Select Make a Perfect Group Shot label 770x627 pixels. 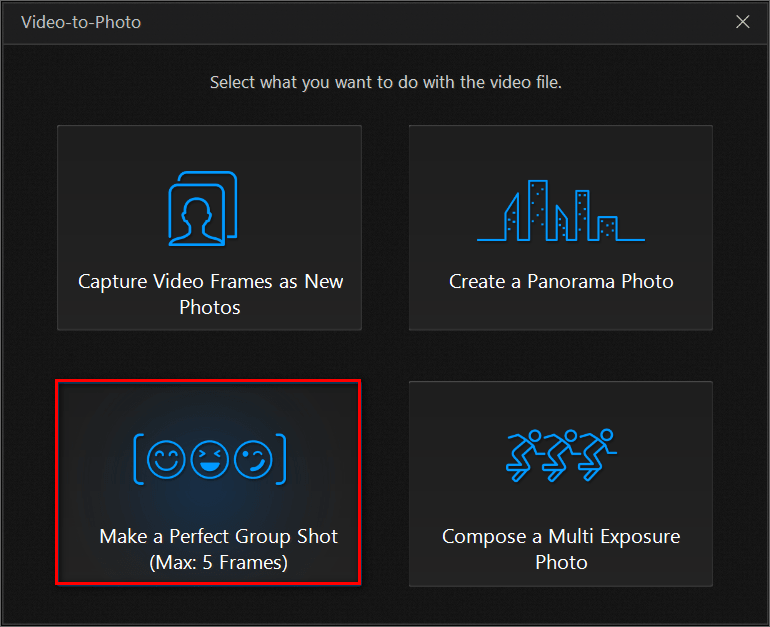(219, 536)
